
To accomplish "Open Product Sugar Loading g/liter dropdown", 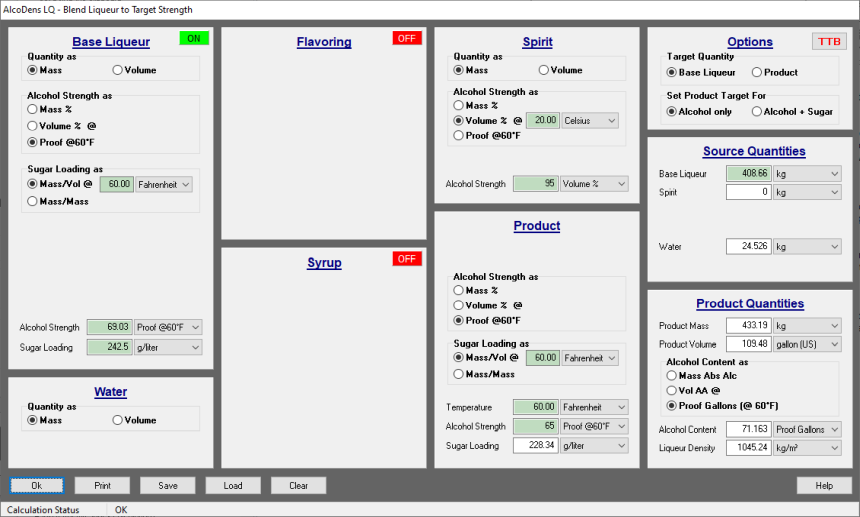I will [x=594, y=446].
